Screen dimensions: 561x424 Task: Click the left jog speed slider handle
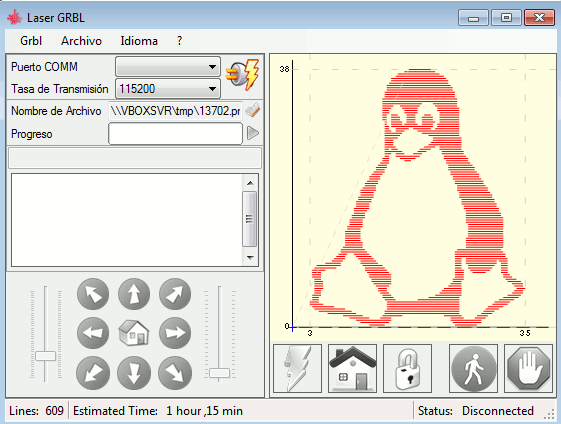[x=45, y=356]
